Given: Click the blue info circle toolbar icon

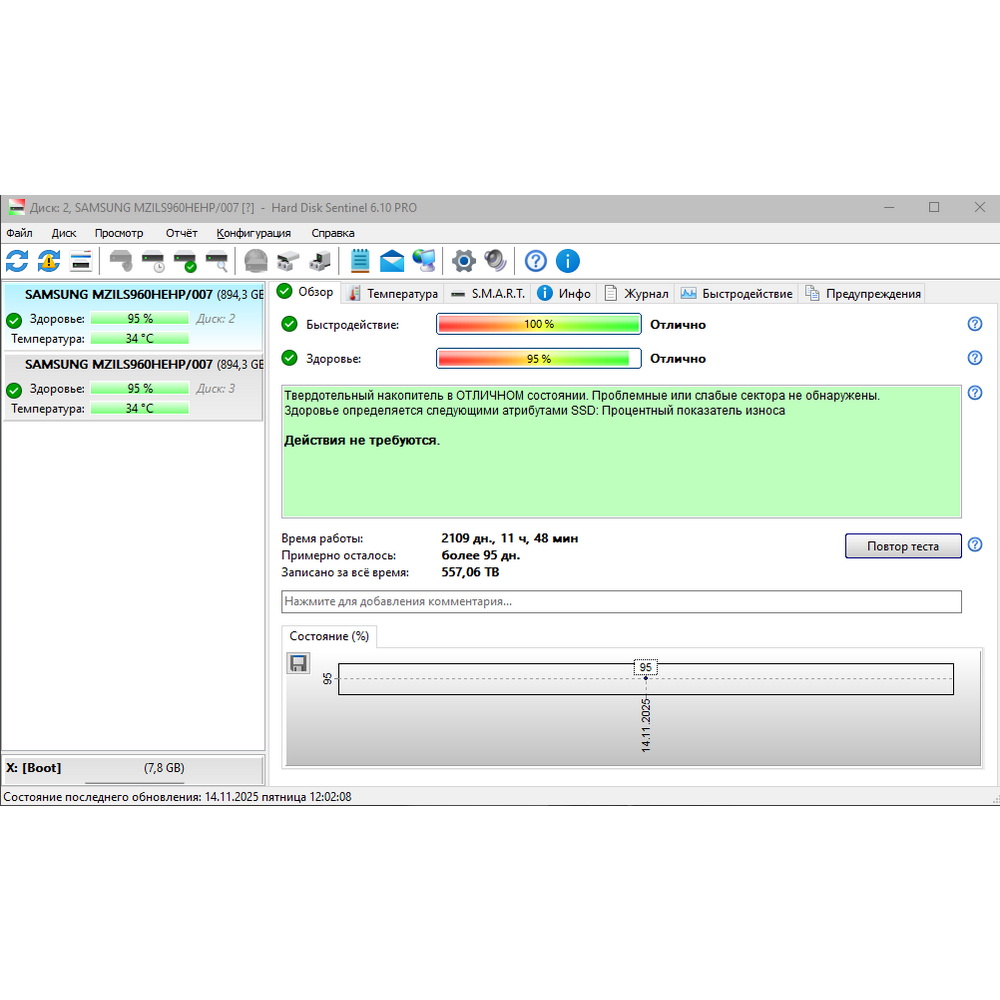Looking at the screenshot, I should pyautogui.click(x=567, y=261).
